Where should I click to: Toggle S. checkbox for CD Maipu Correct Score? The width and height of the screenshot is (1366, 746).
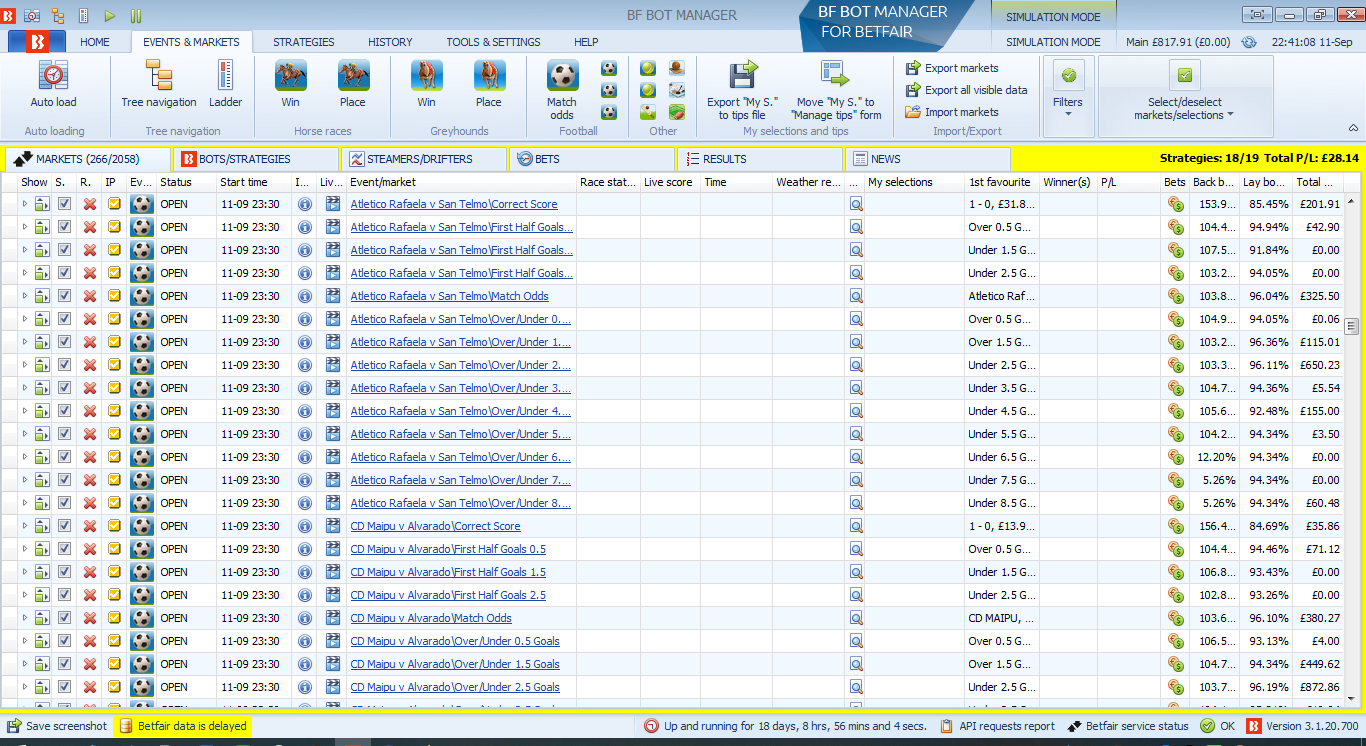(x=64, y=526)
